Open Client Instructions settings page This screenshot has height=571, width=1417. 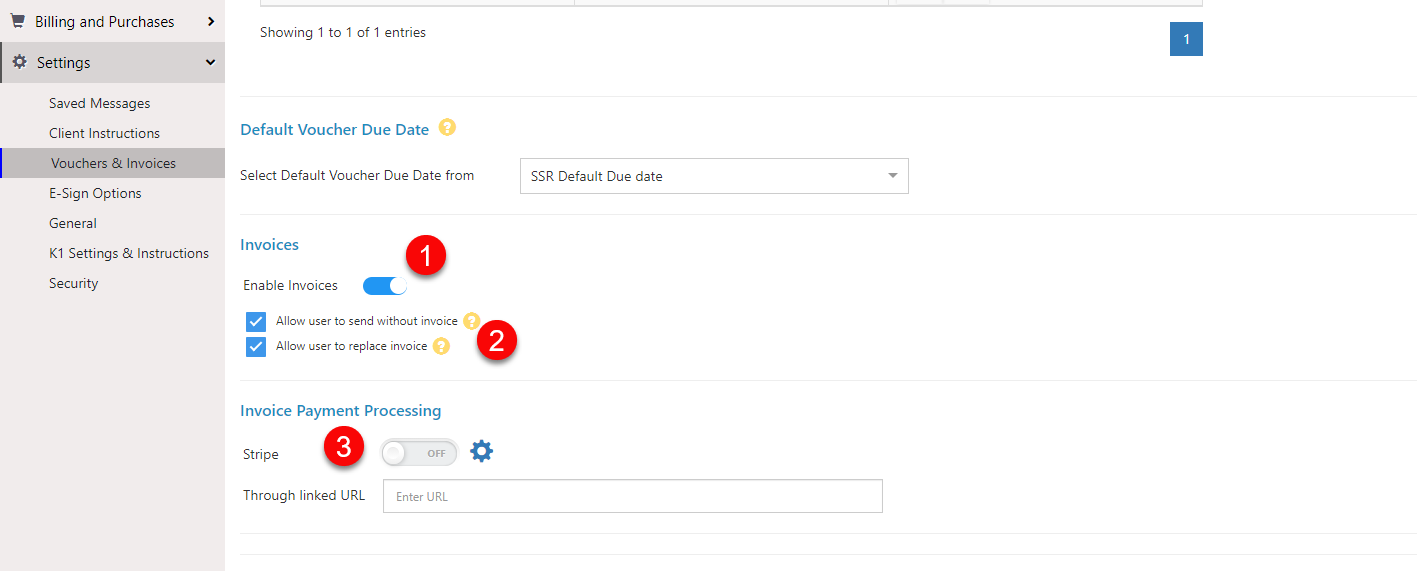point(105,133)
